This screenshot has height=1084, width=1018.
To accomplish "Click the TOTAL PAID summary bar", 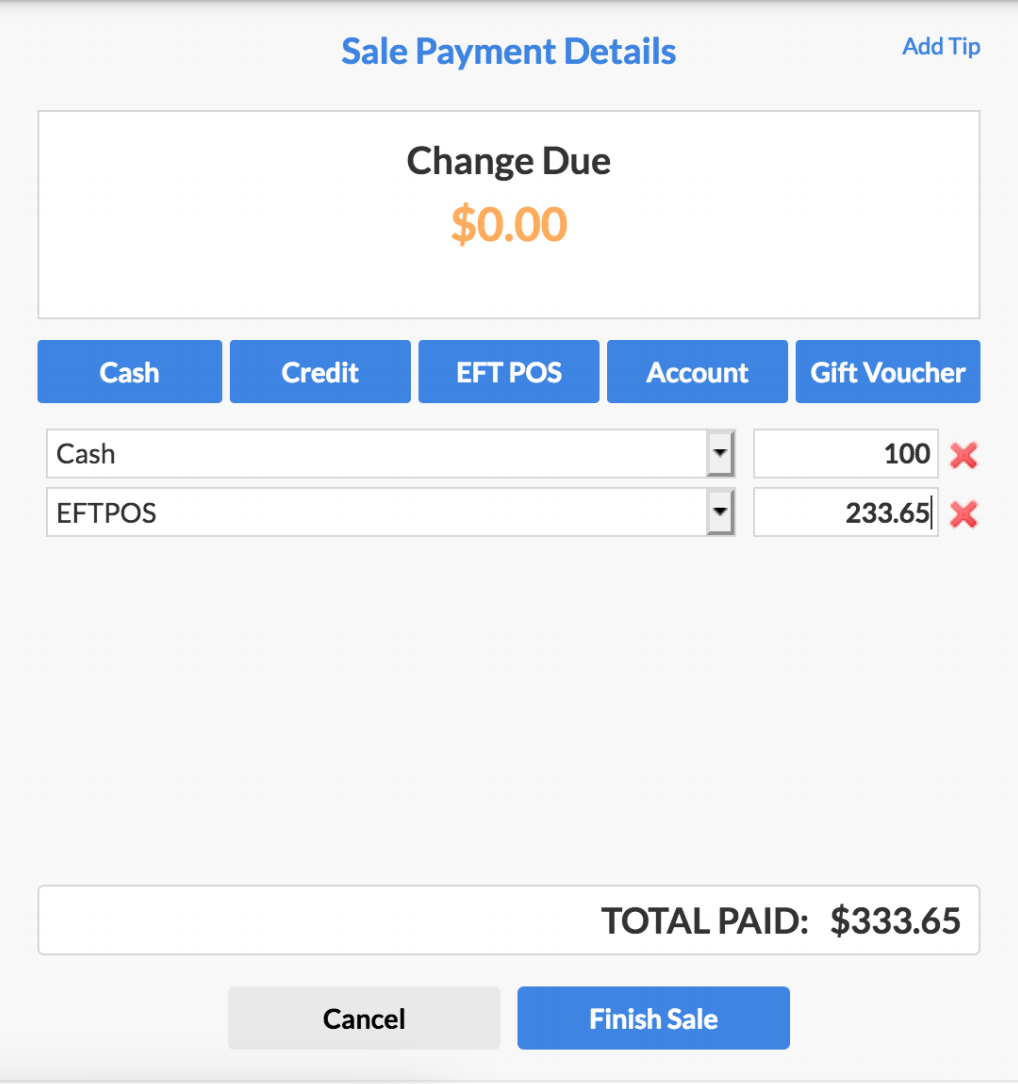I will click(508, 920).
